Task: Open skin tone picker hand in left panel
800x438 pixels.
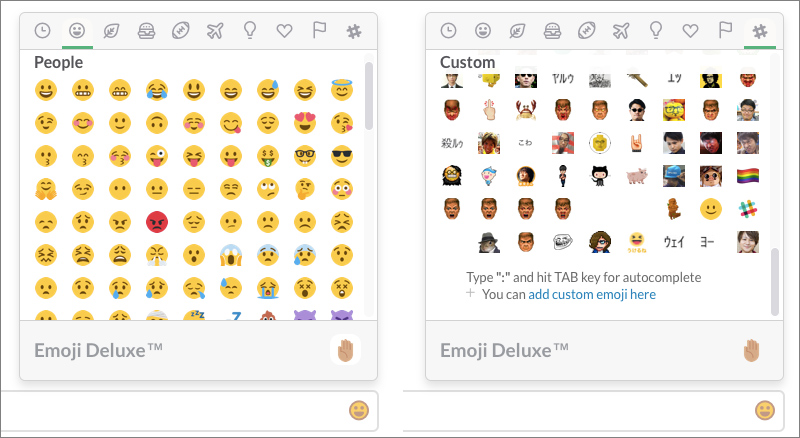Action: pos(345,350)
